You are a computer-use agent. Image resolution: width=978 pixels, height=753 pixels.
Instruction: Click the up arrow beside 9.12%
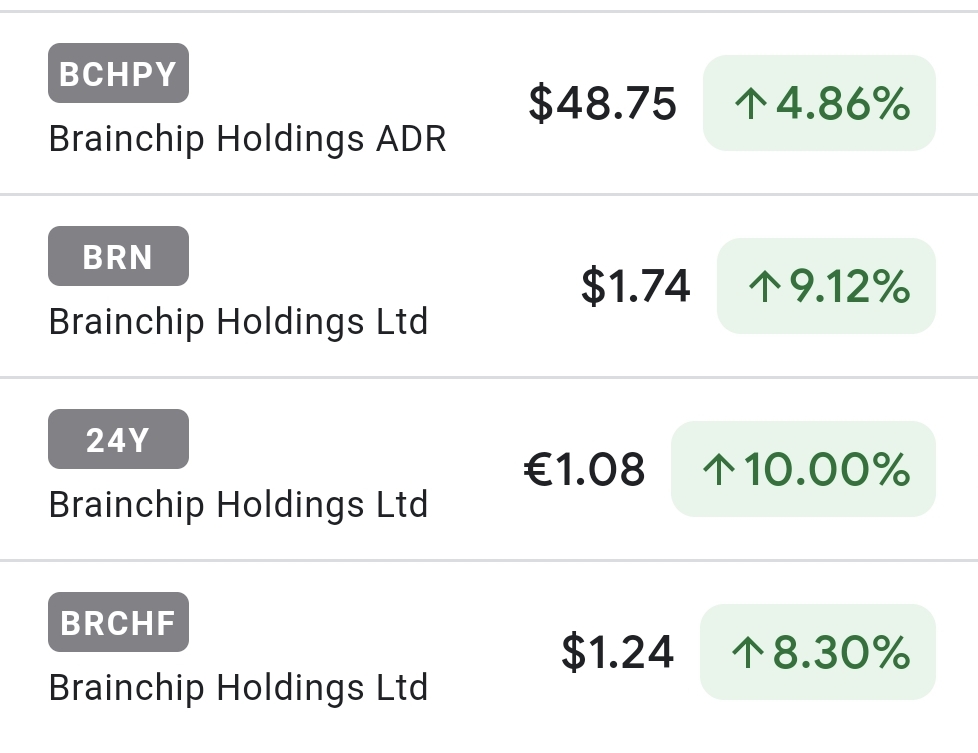[x=764, y=287]
